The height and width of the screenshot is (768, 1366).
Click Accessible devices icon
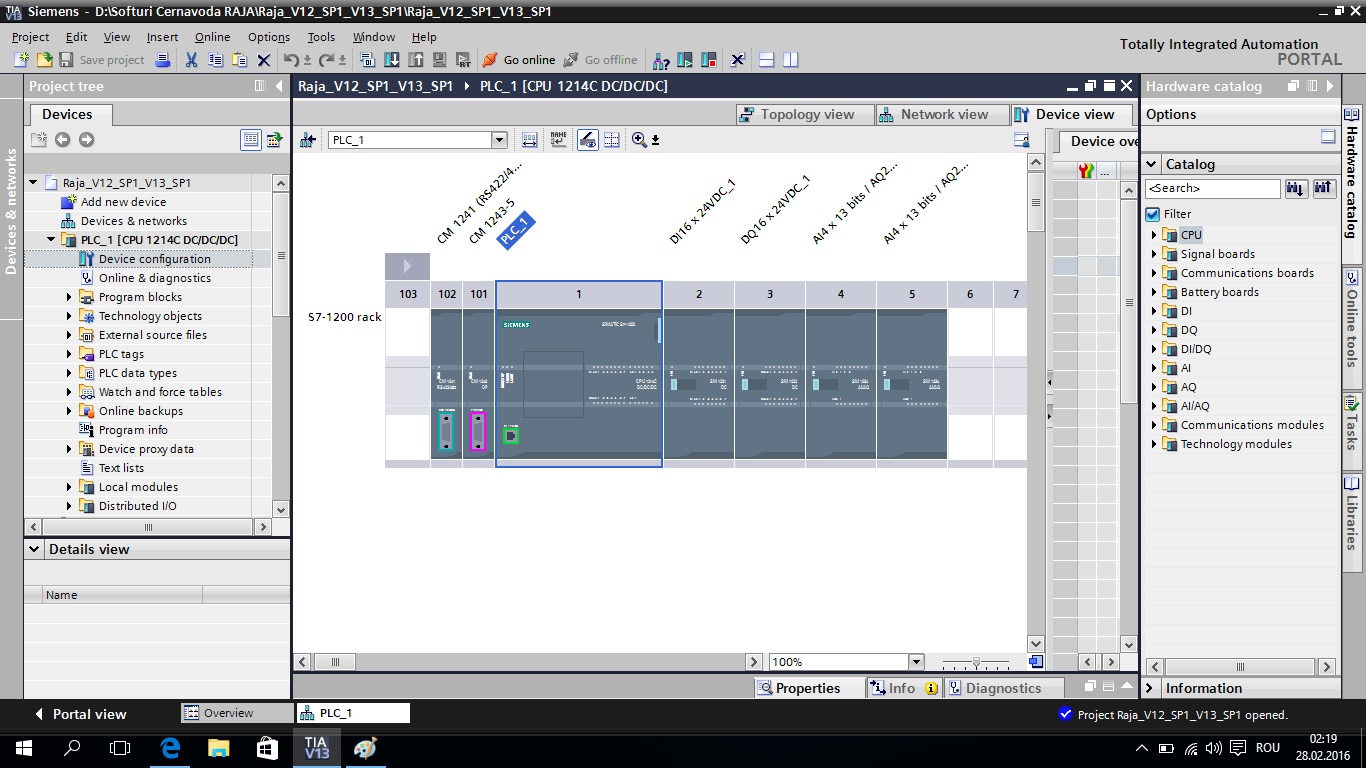[661, 60]
